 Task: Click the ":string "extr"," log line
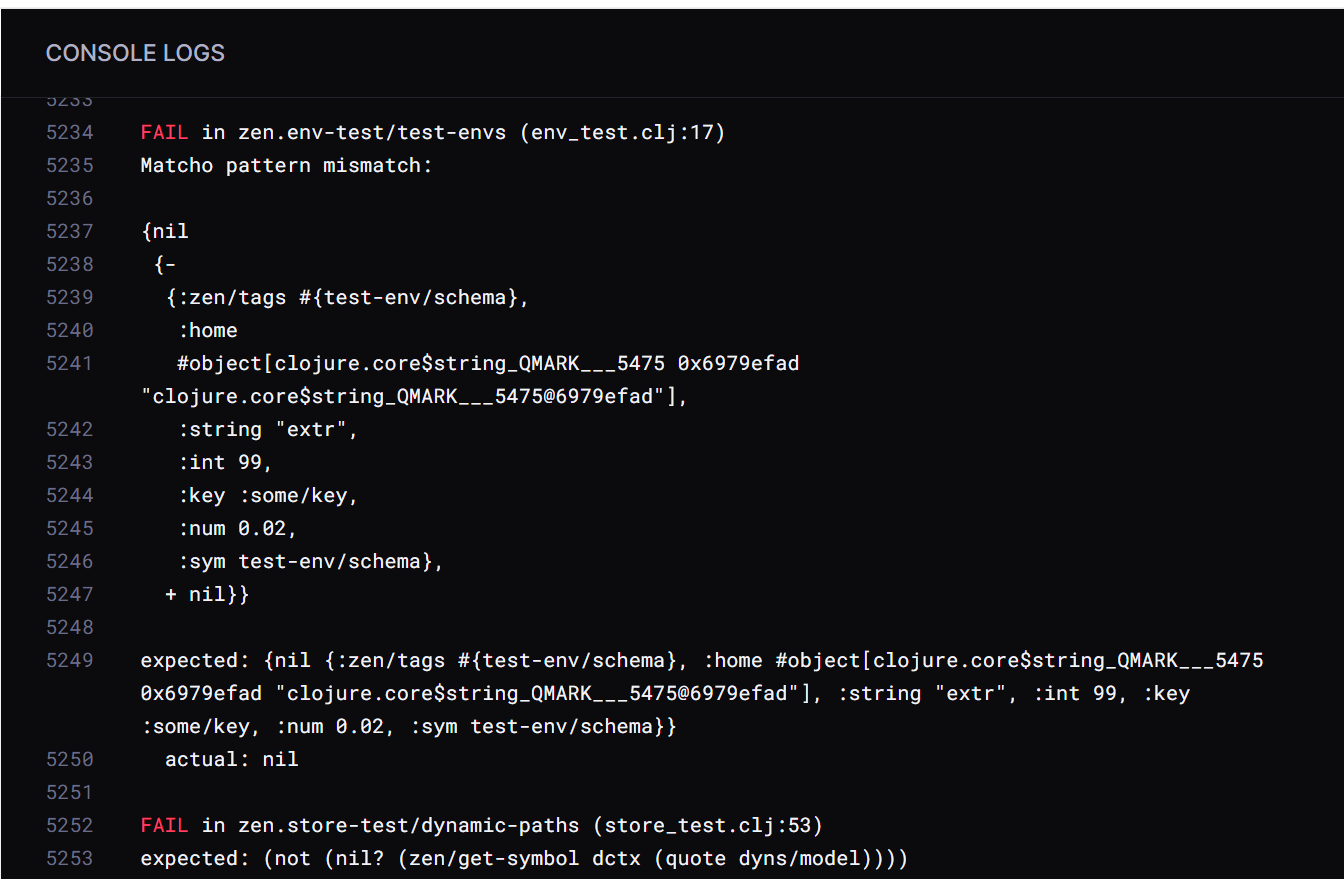pyautogui.click(x=267, y=429)
